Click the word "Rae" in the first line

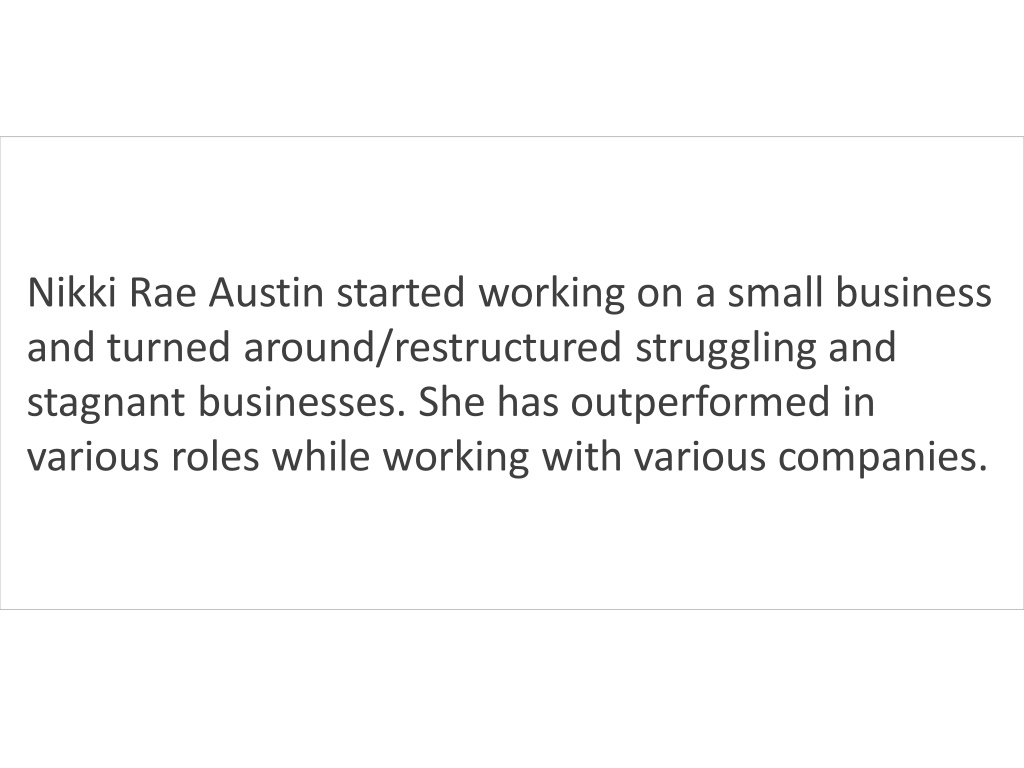pyautogui.click(x=163, y=293)
